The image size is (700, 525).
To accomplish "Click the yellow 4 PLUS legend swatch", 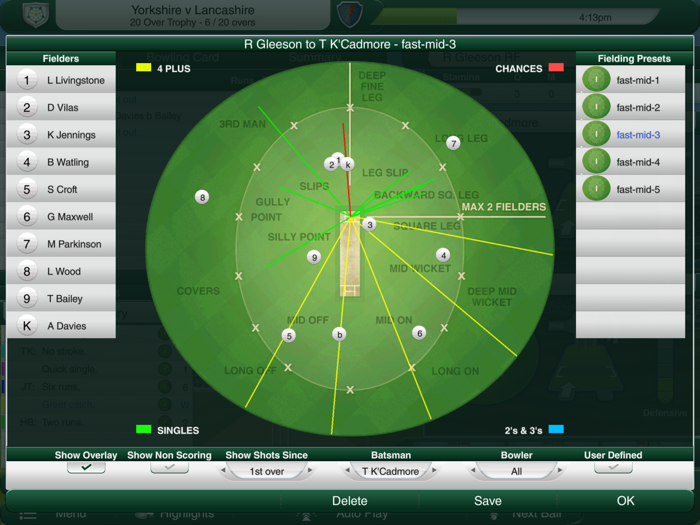I will click(143, 67).
